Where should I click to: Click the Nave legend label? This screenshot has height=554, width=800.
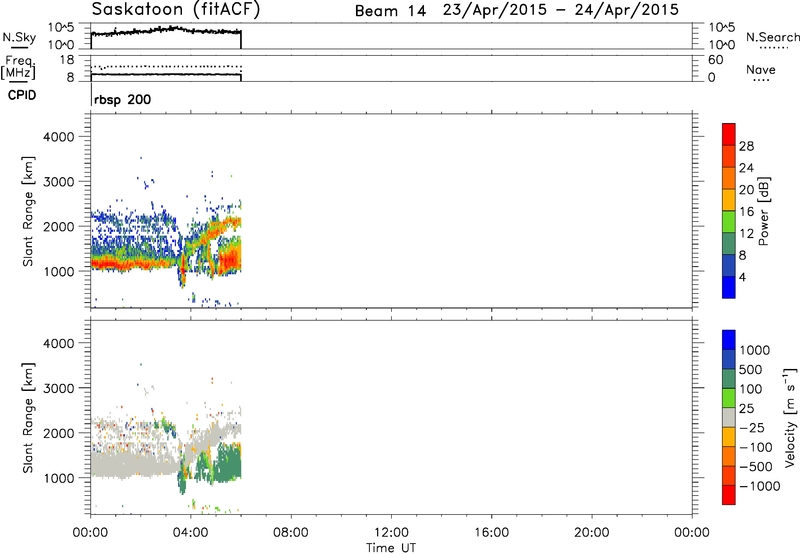(x=761, y=70)
